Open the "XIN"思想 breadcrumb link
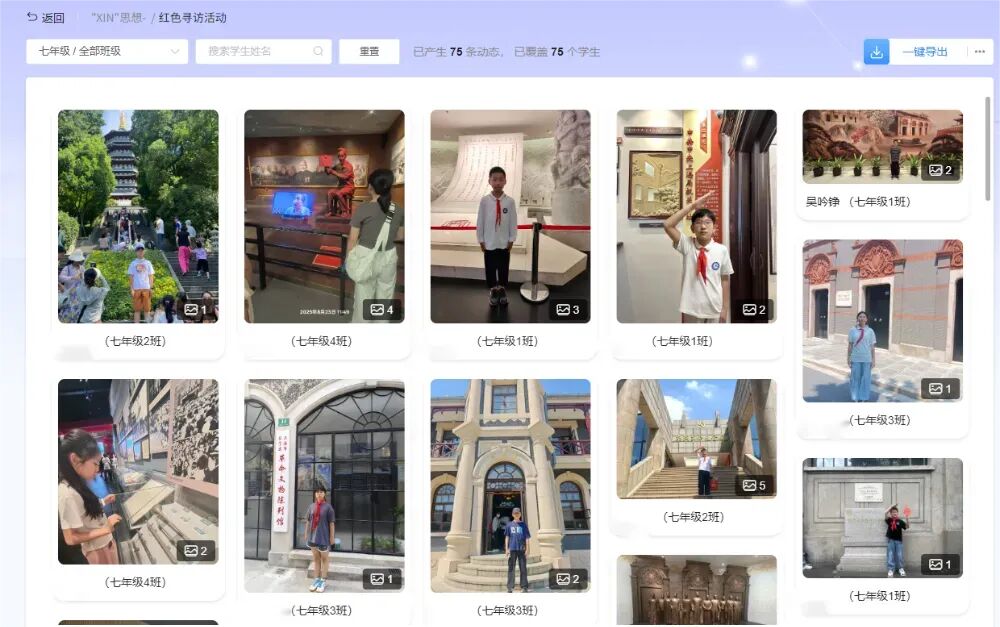The height and width of the screenshot is (627, 1000). (117, 18)
